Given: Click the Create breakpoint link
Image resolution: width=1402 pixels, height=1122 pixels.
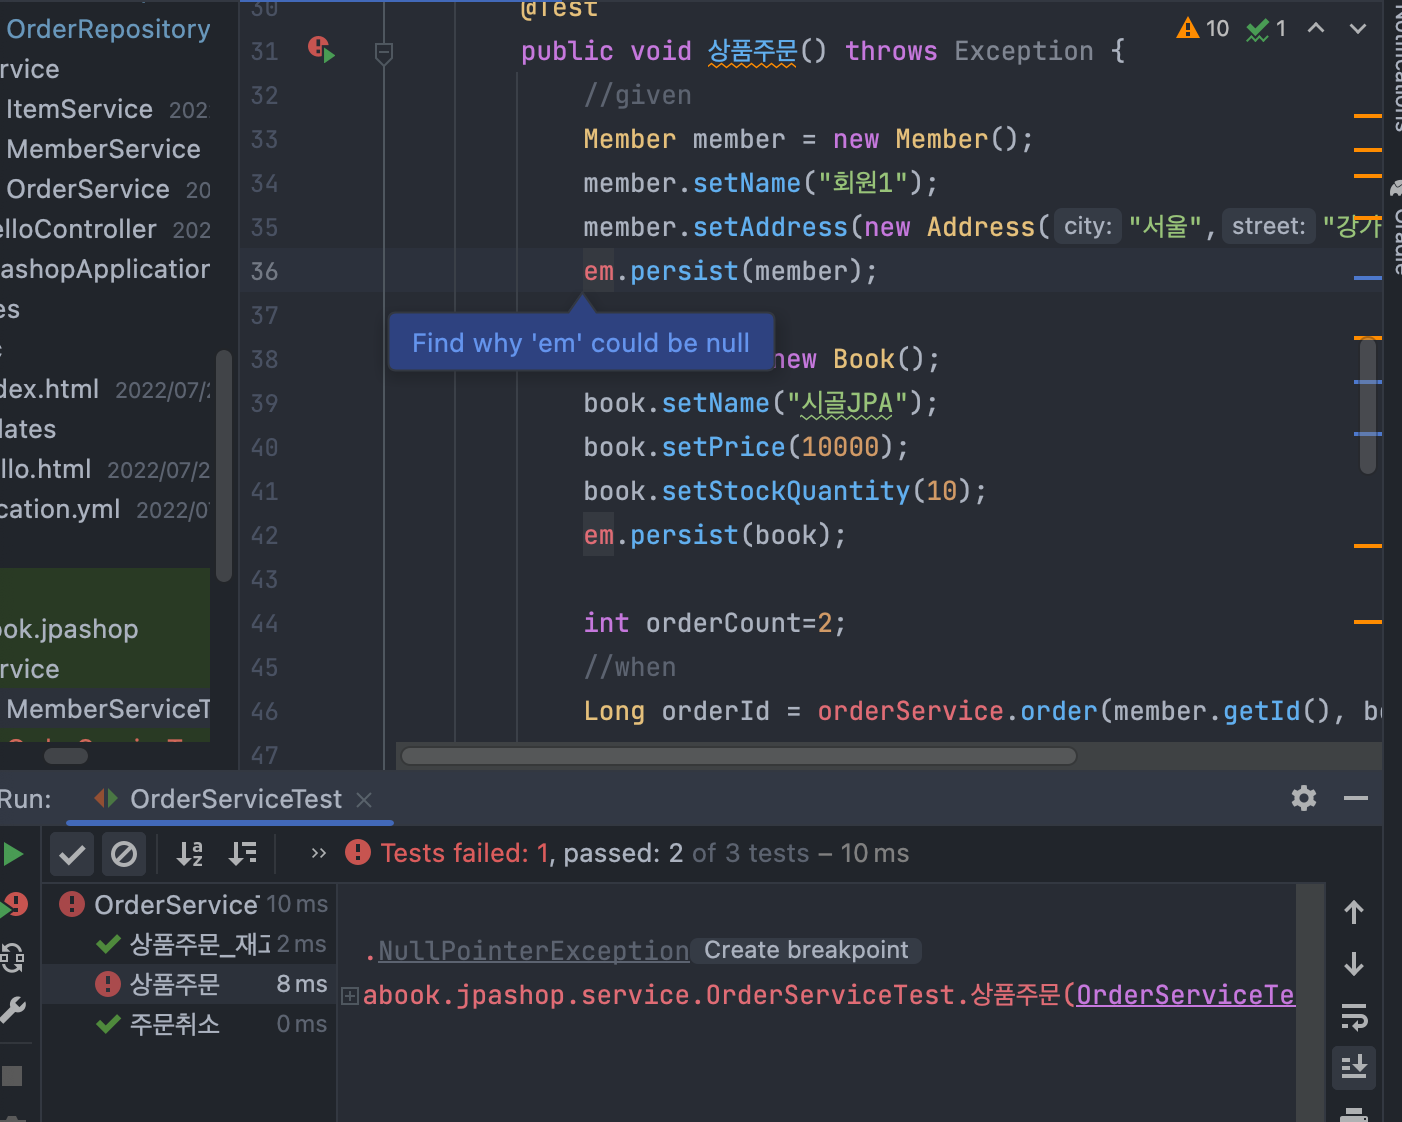Looking at the screenshot, I should pos(806,950).
